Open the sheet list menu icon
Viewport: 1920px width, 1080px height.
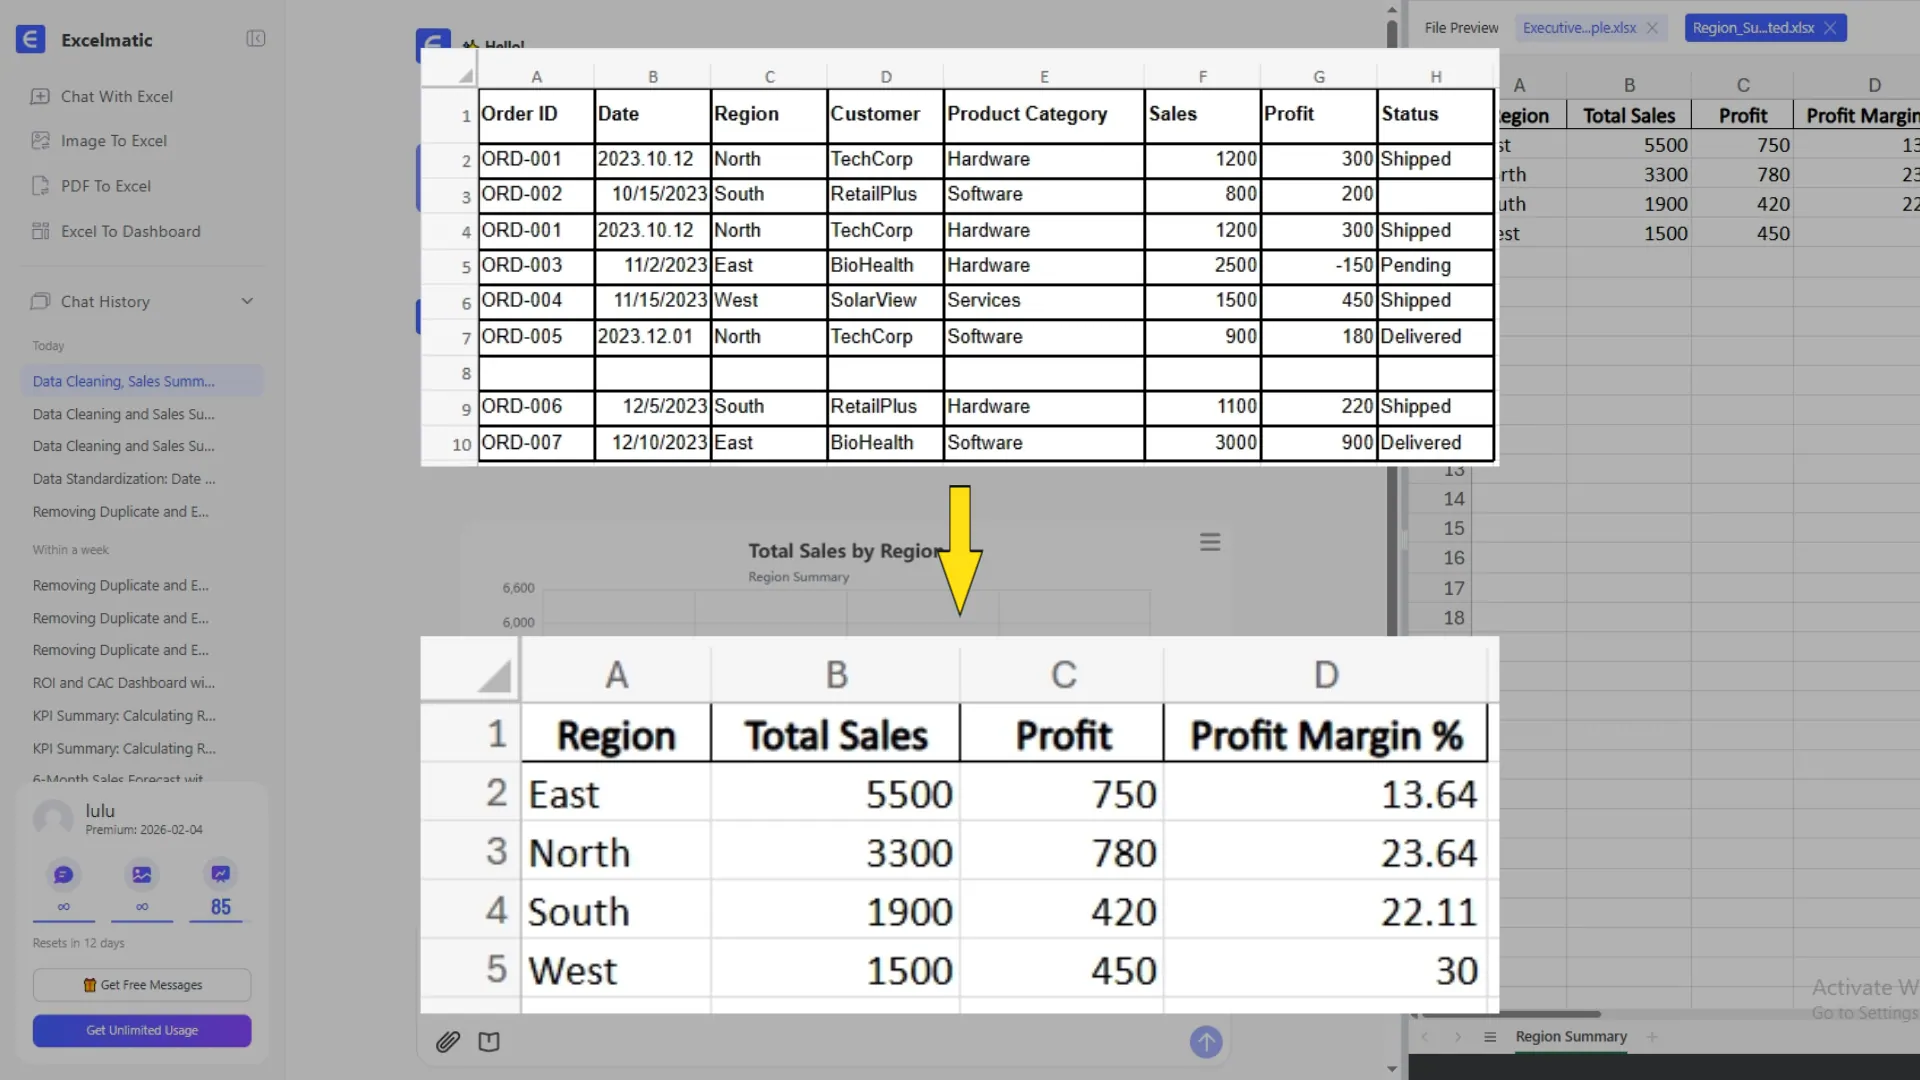point(1490,1037)
